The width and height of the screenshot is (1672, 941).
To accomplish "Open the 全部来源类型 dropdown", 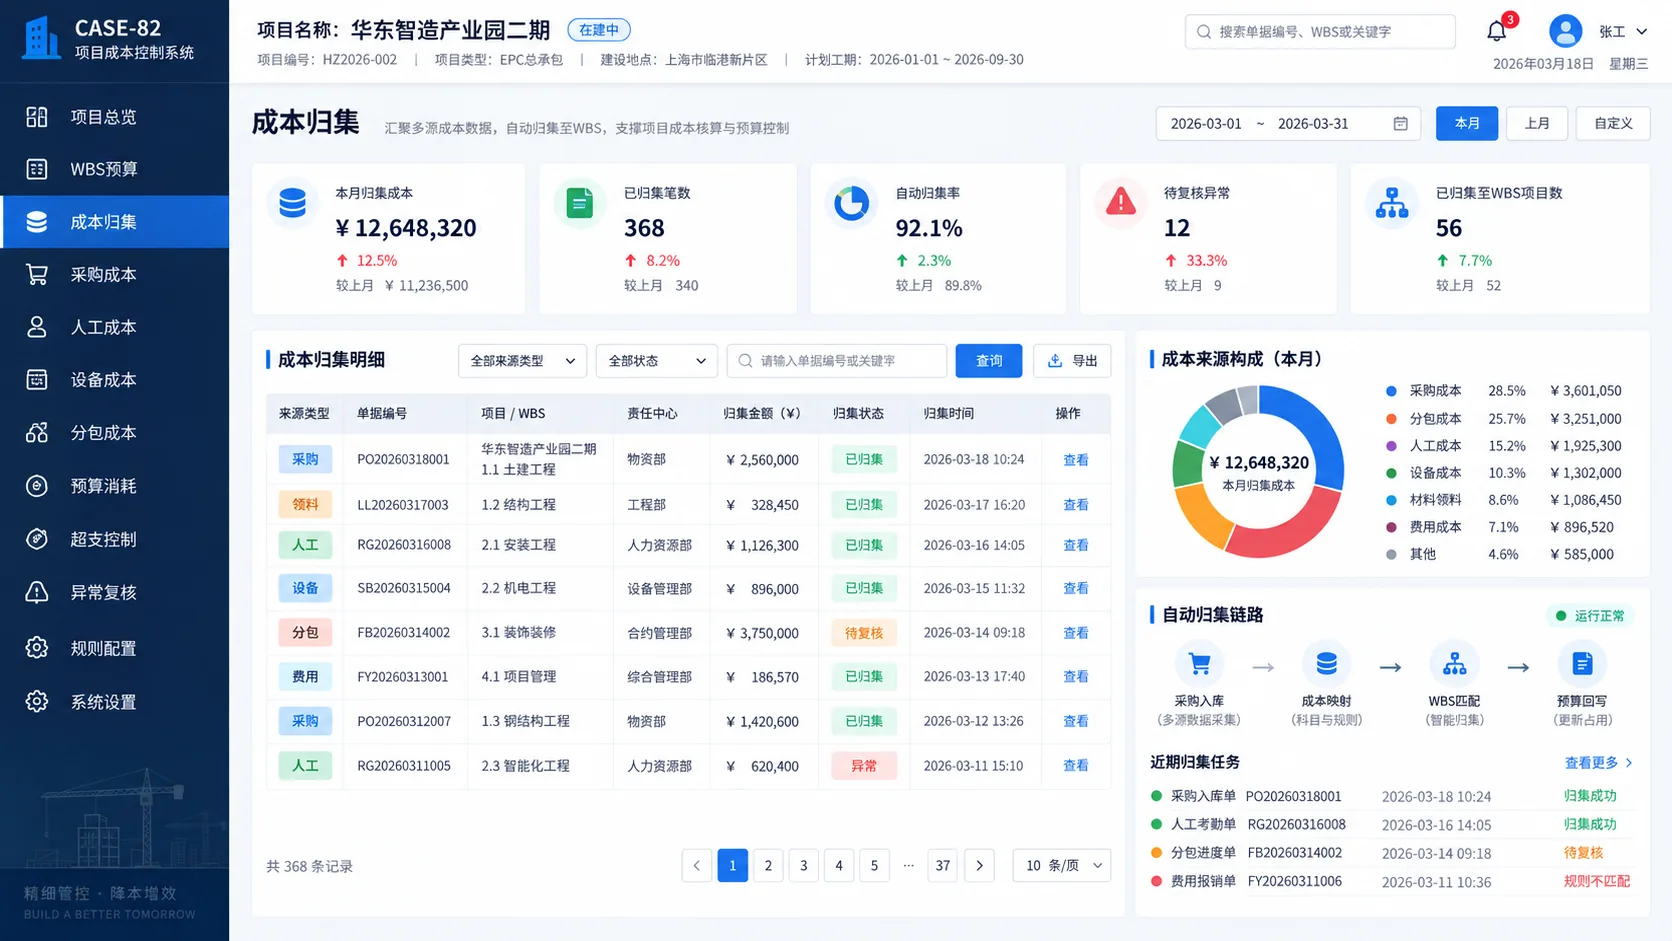I will [522, 361].
